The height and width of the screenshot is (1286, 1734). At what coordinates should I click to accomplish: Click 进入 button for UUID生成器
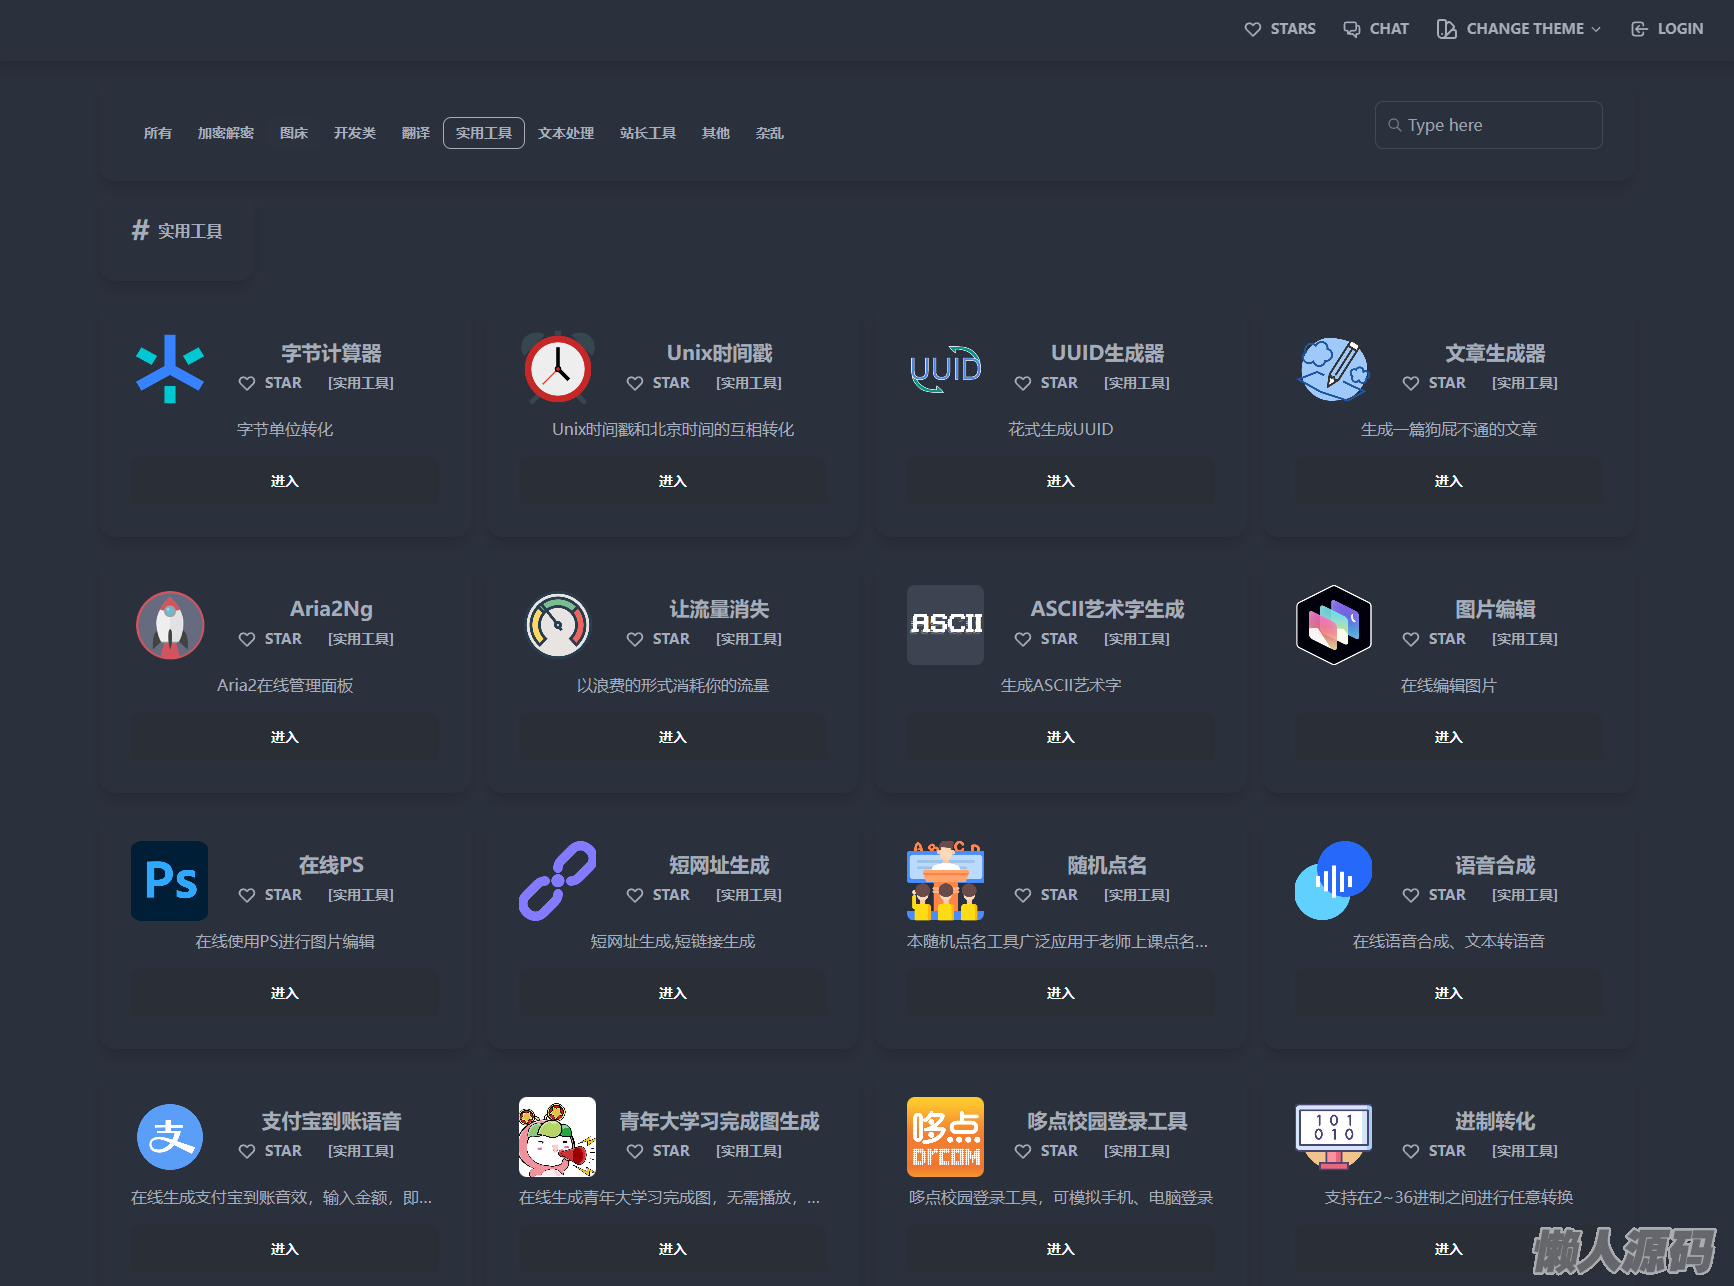[1061, 481]
